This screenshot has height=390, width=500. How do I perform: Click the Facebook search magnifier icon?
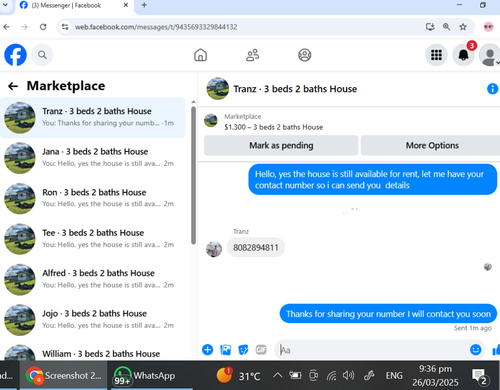click(42, 55)
